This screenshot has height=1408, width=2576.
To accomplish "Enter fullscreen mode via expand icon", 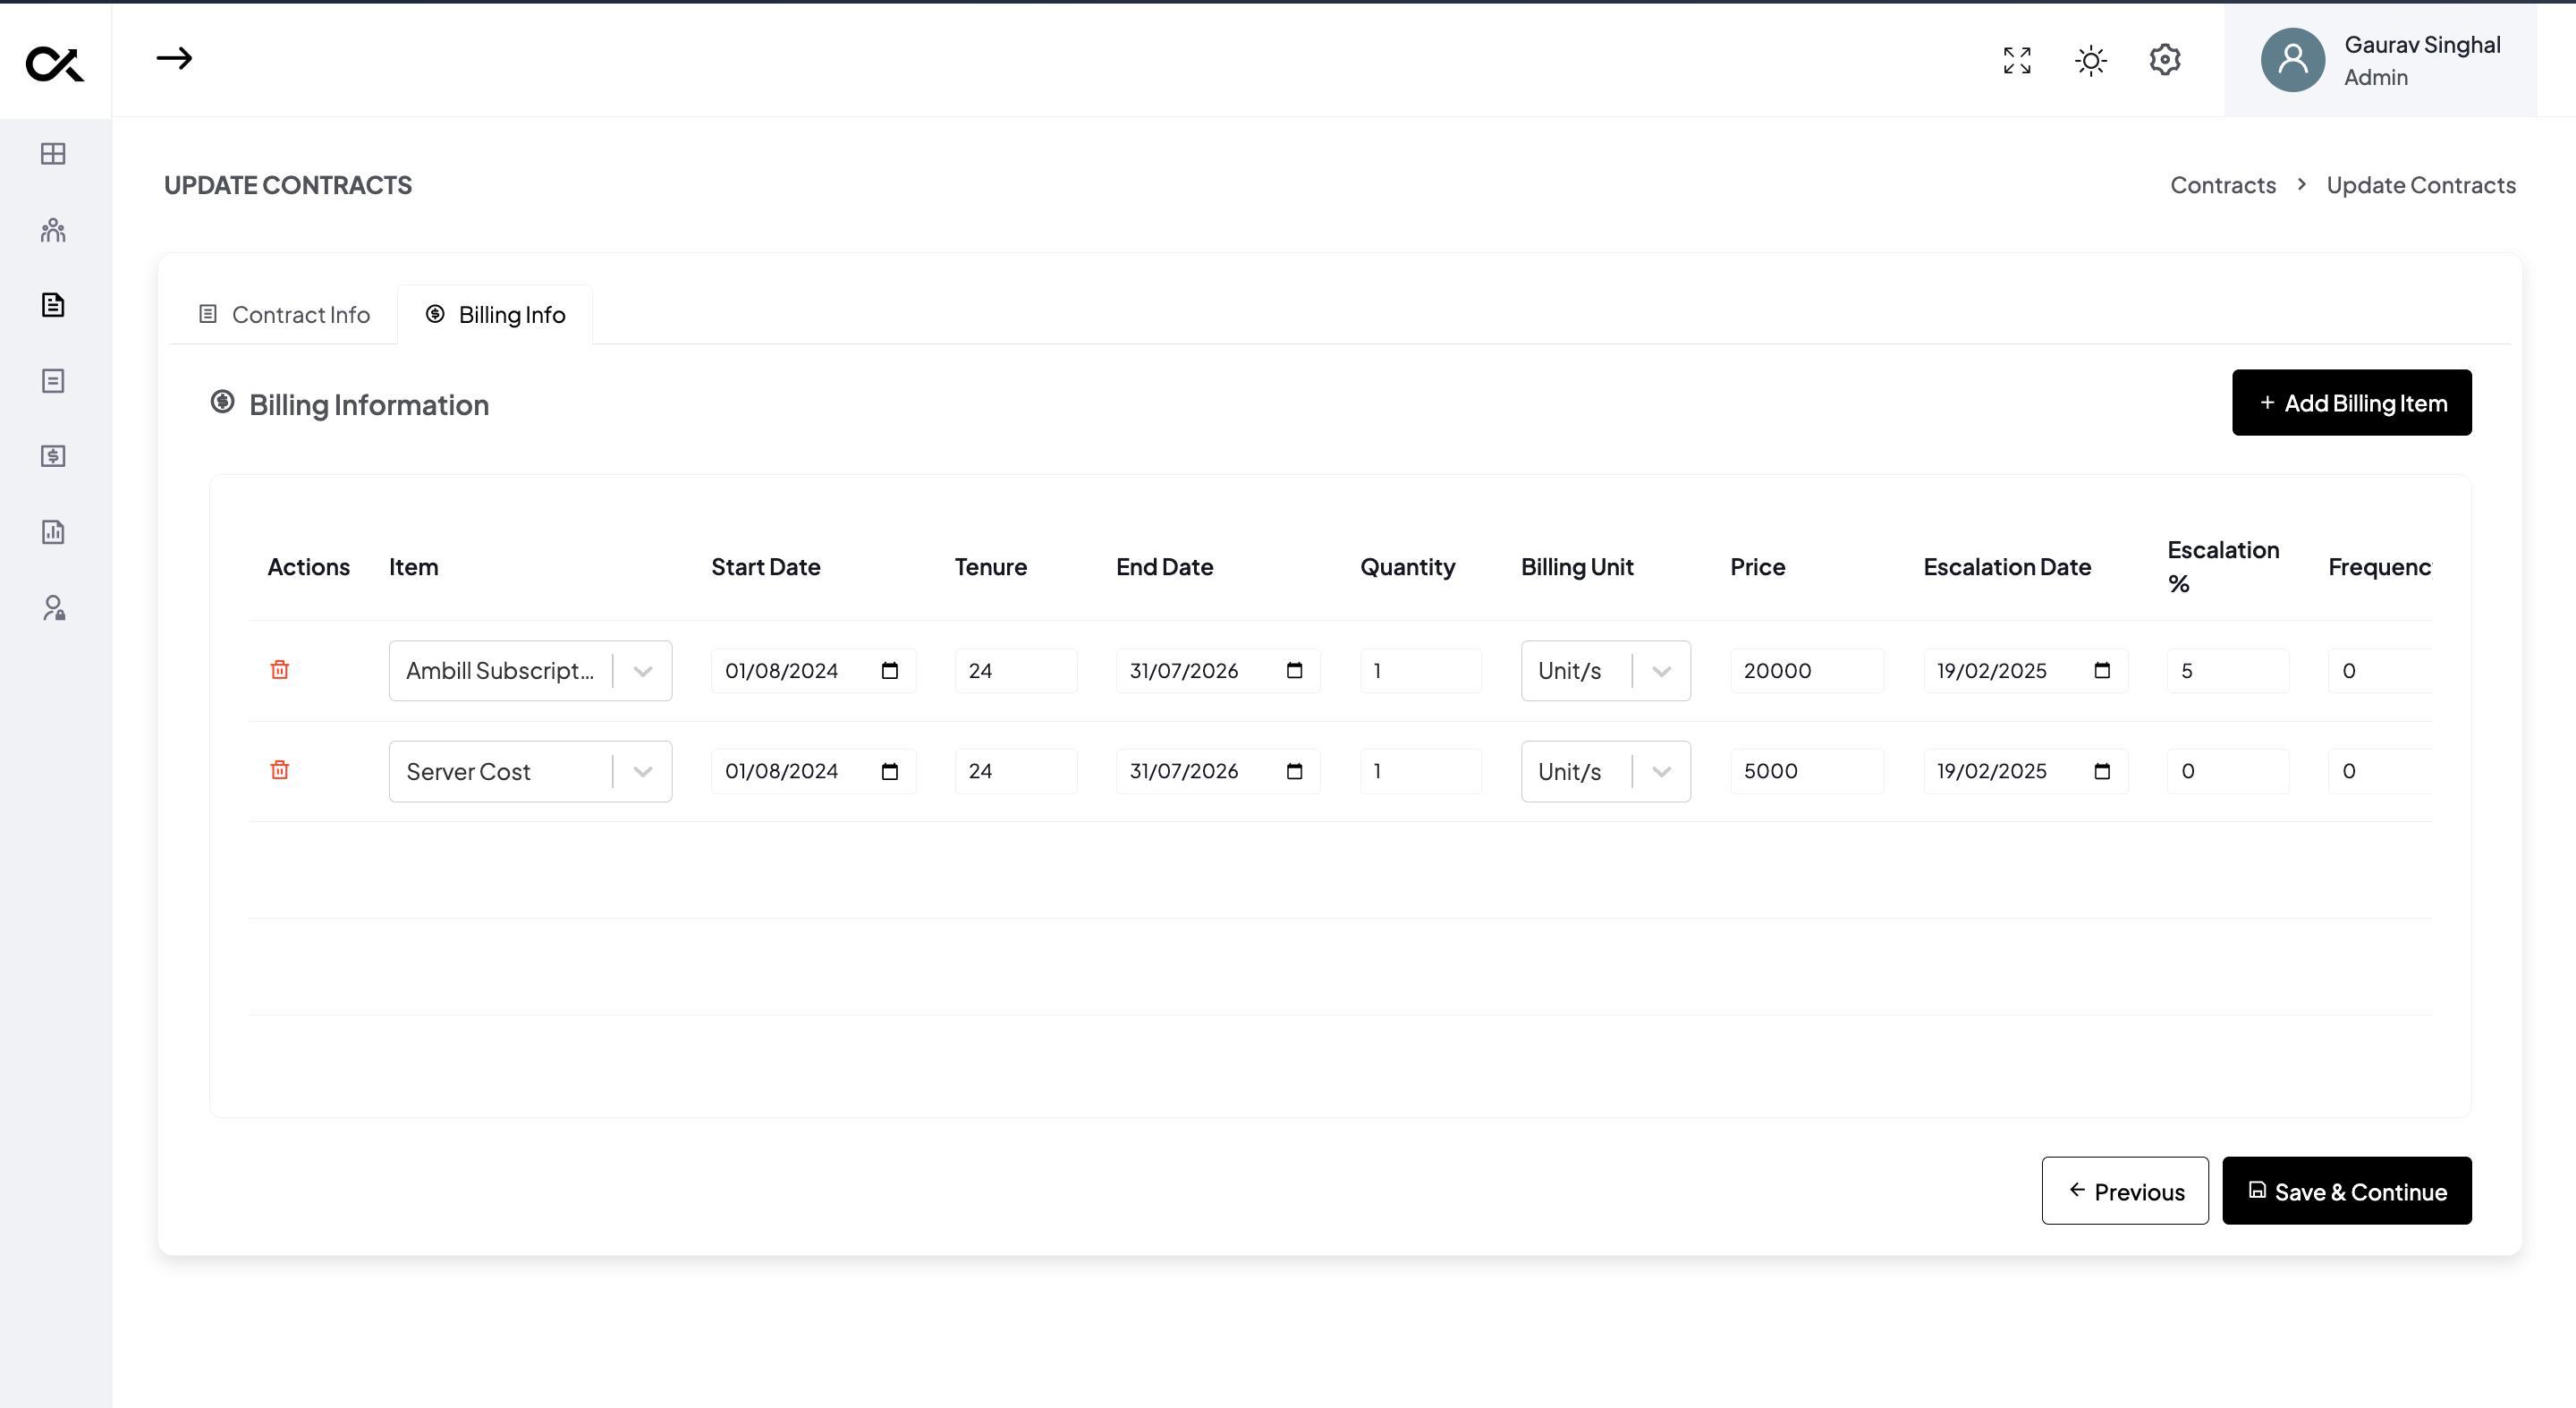I will (x=2016, y=60).
